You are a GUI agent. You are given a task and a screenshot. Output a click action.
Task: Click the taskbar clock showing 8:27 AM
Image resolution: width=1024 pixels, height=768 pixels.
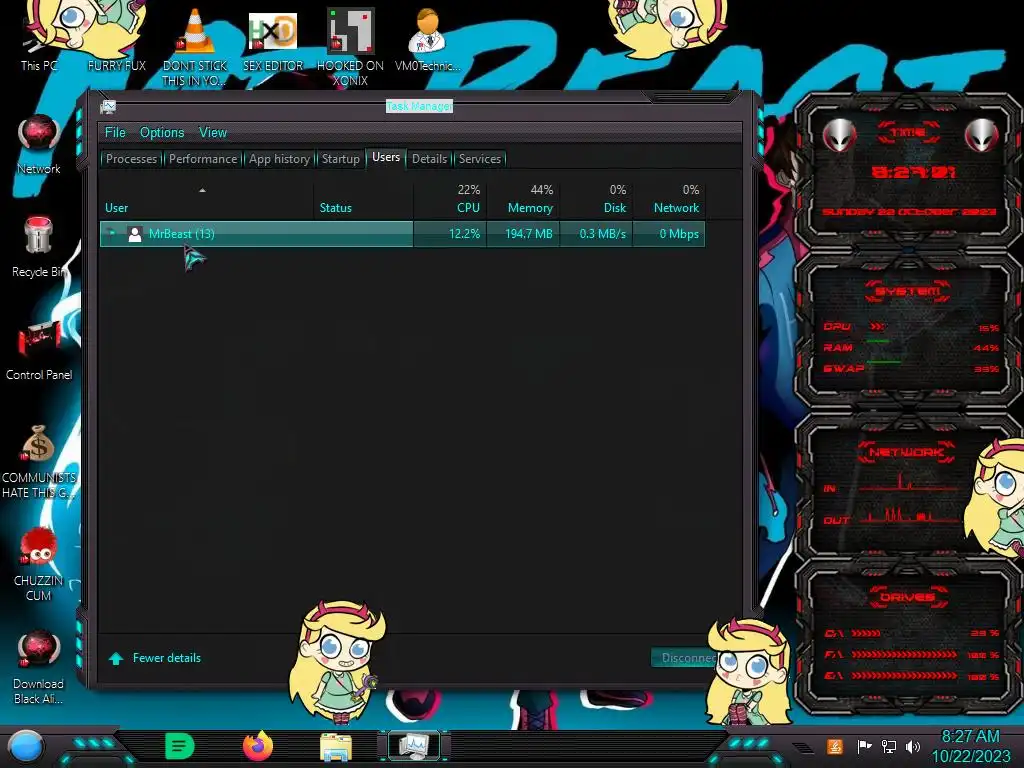coord(970,746)
